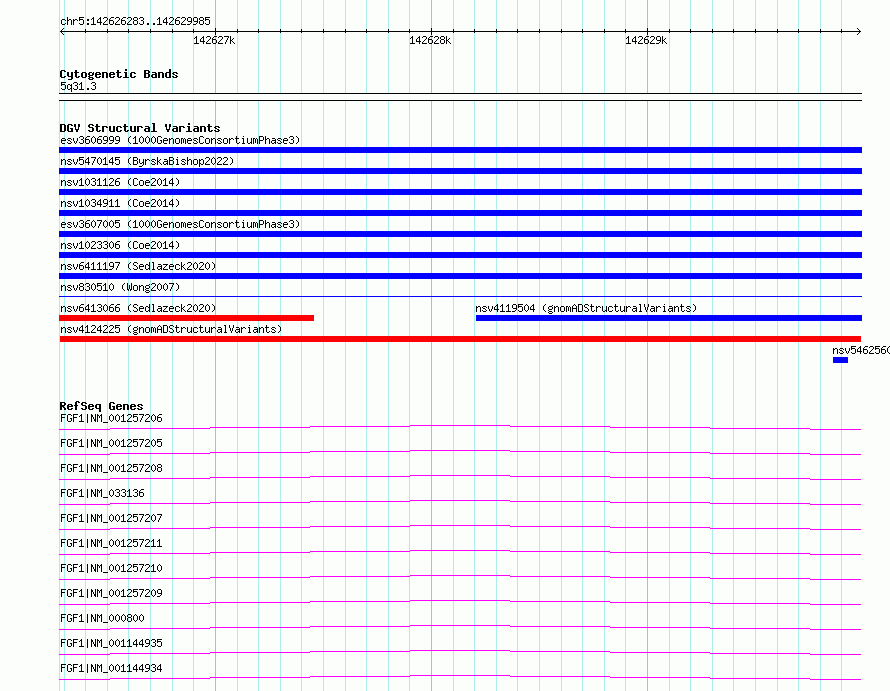Image resolution: width=890 pixels, height=691 pixels.
Task: Click transcript FGF1|NM_001257211 label
Action: (x=111, y=543)
